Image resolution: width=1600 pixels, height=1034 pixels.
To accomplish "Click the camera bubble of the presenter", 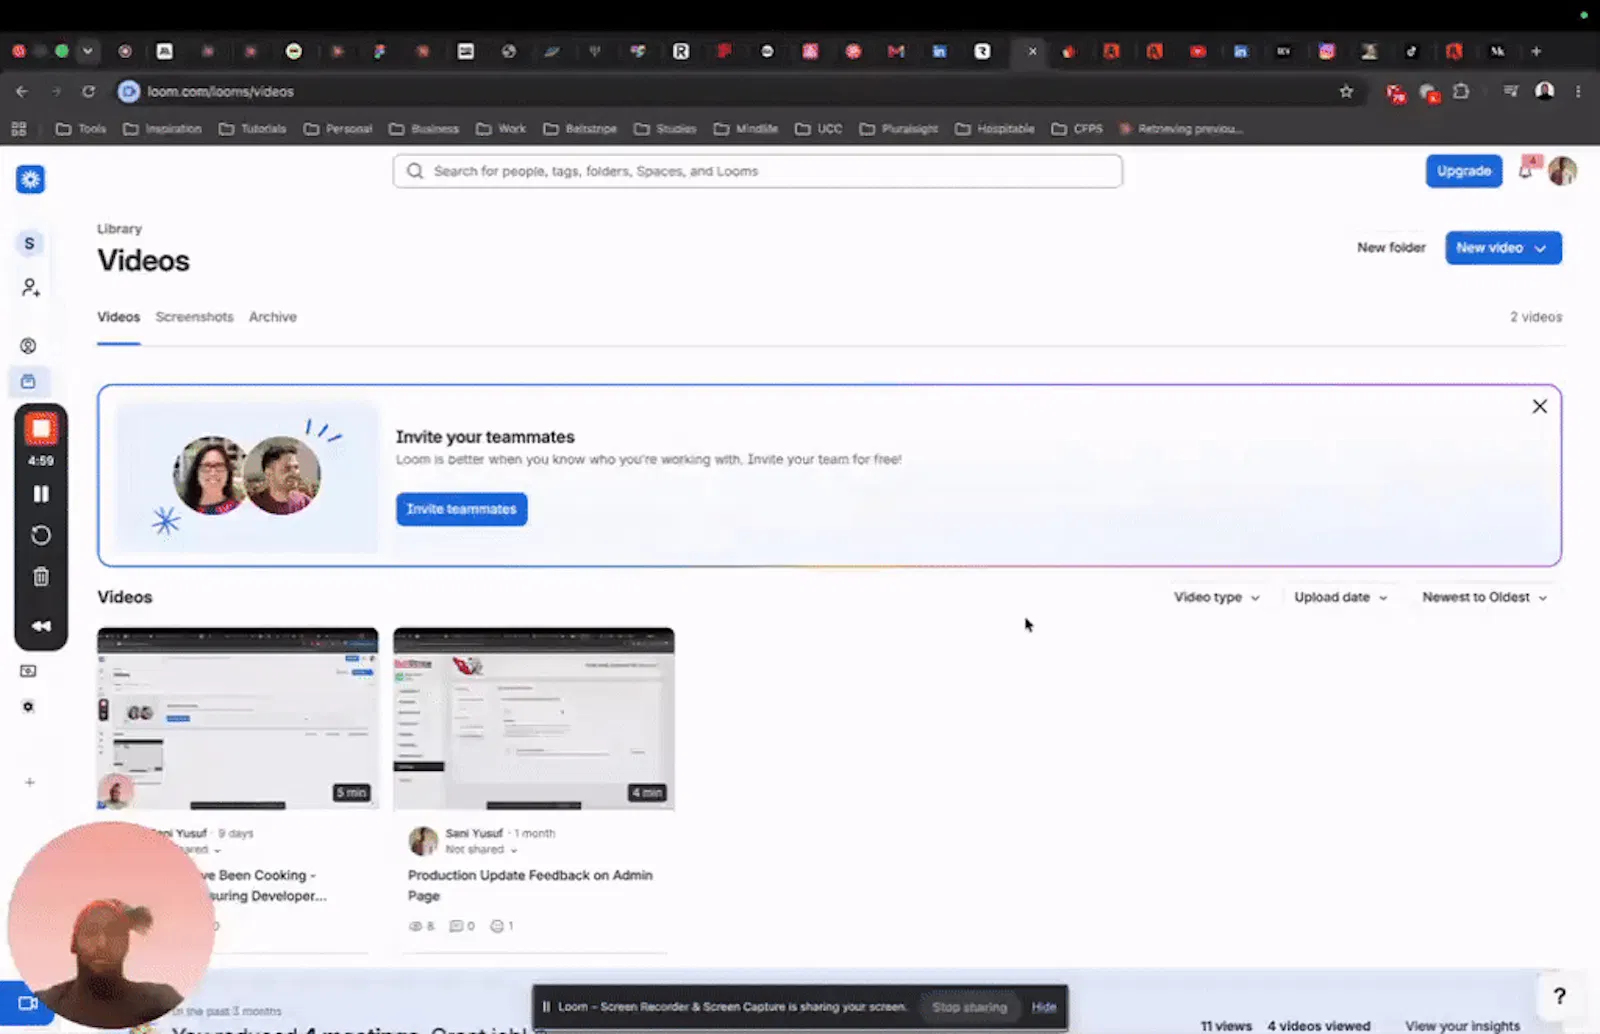I will pos(110,925).
